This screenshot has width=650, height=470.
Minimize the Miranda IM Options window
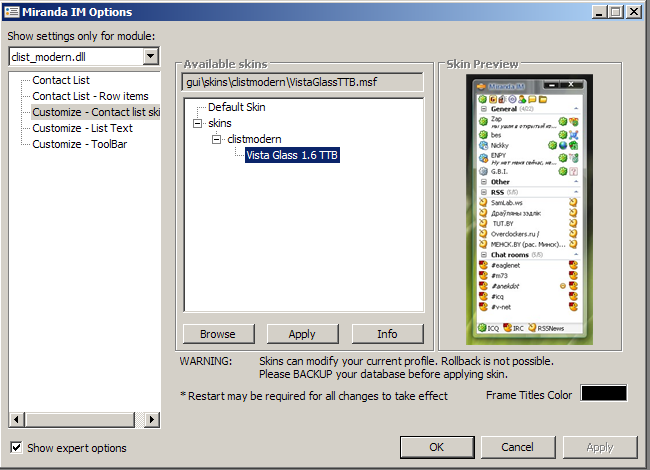click(598, 12)
